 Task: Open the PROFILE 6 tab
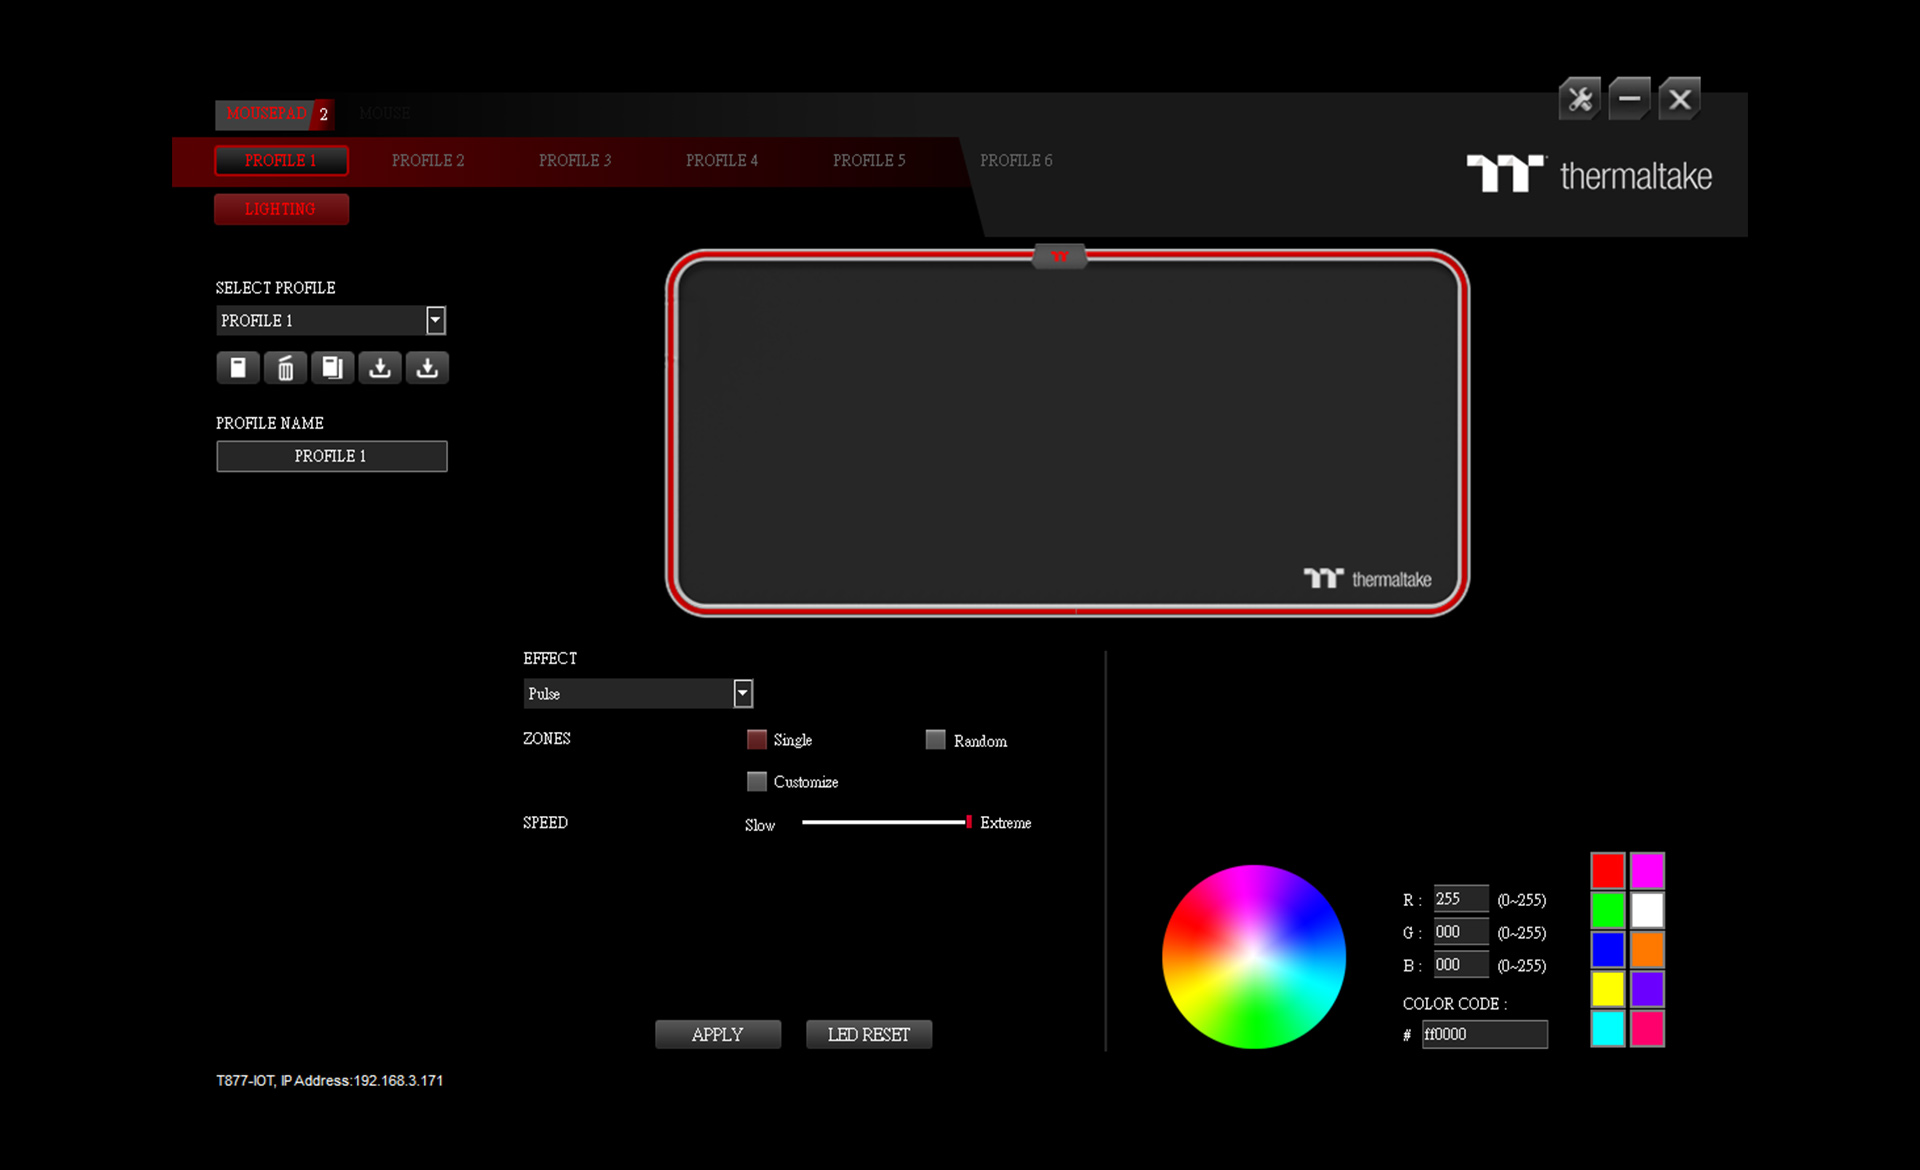coord(1016,160)
